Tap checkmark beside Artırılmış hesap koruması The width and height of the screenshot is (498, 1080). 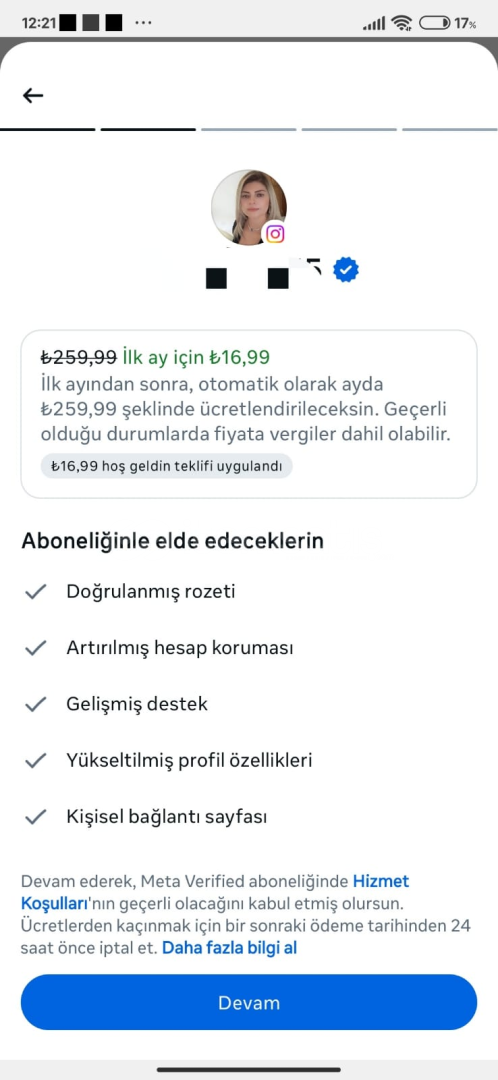tap(35, 648)
